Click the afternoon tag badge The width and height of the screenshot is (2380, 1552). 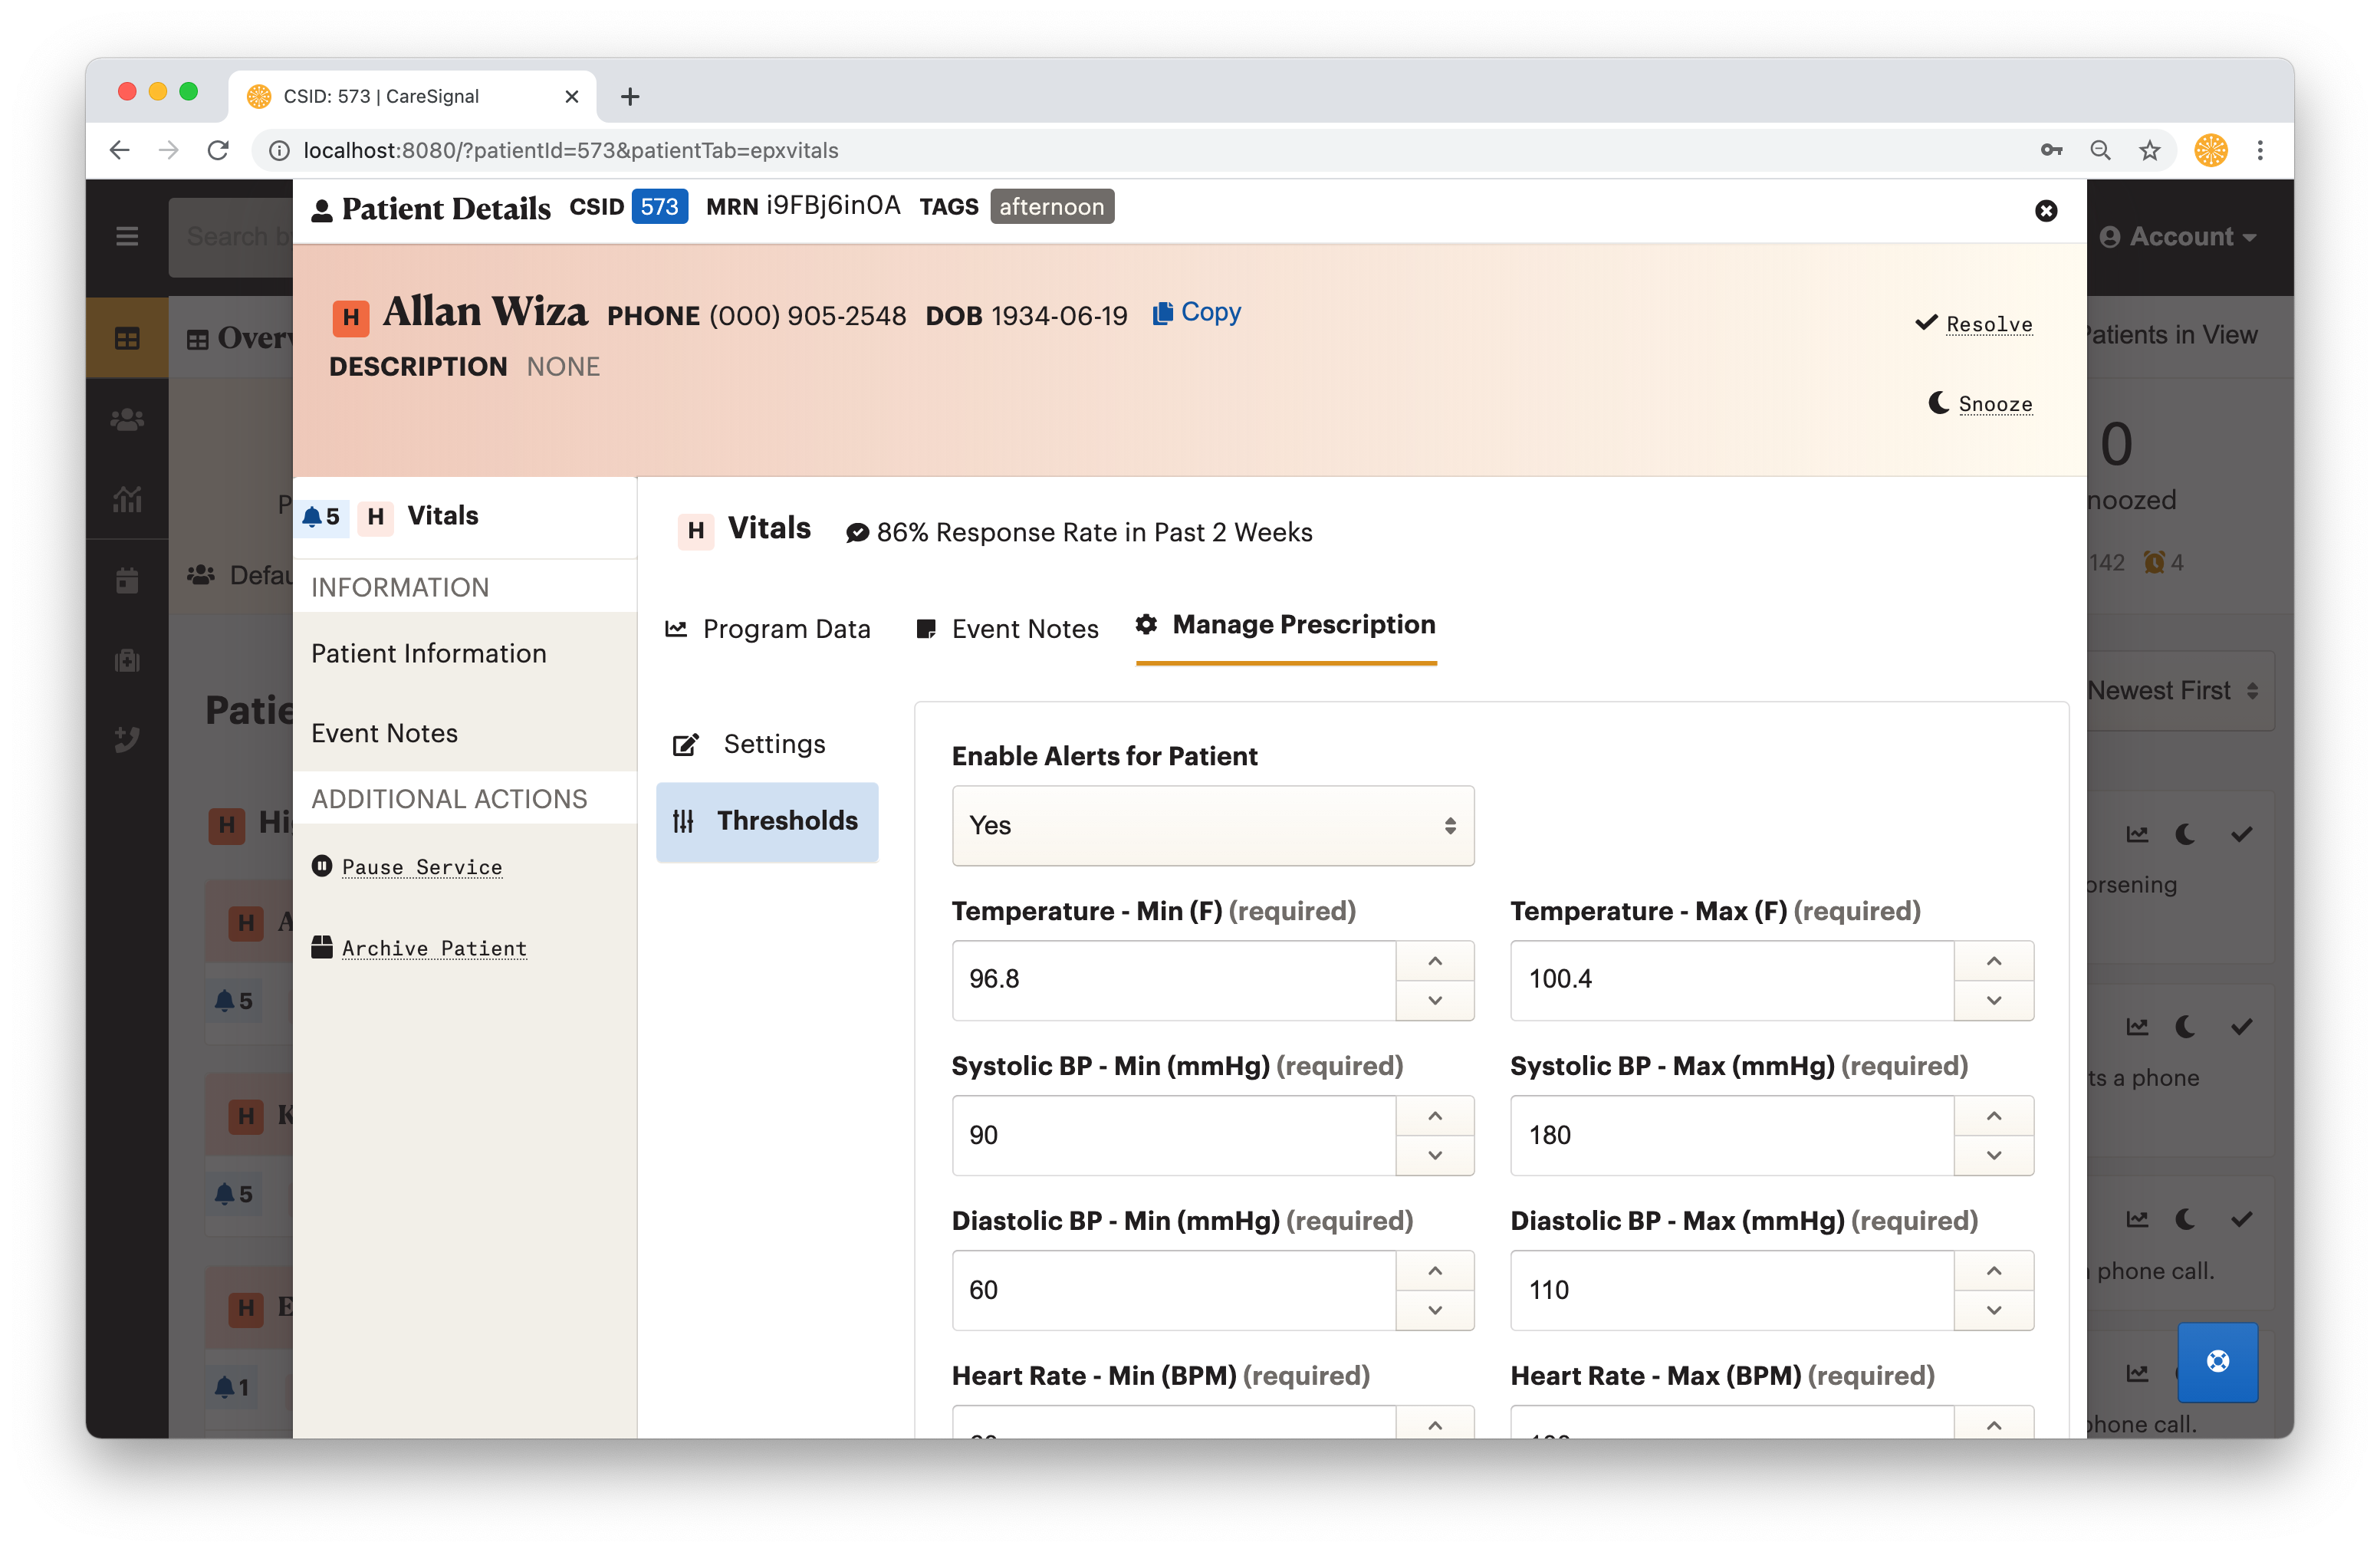(1052, 207)
